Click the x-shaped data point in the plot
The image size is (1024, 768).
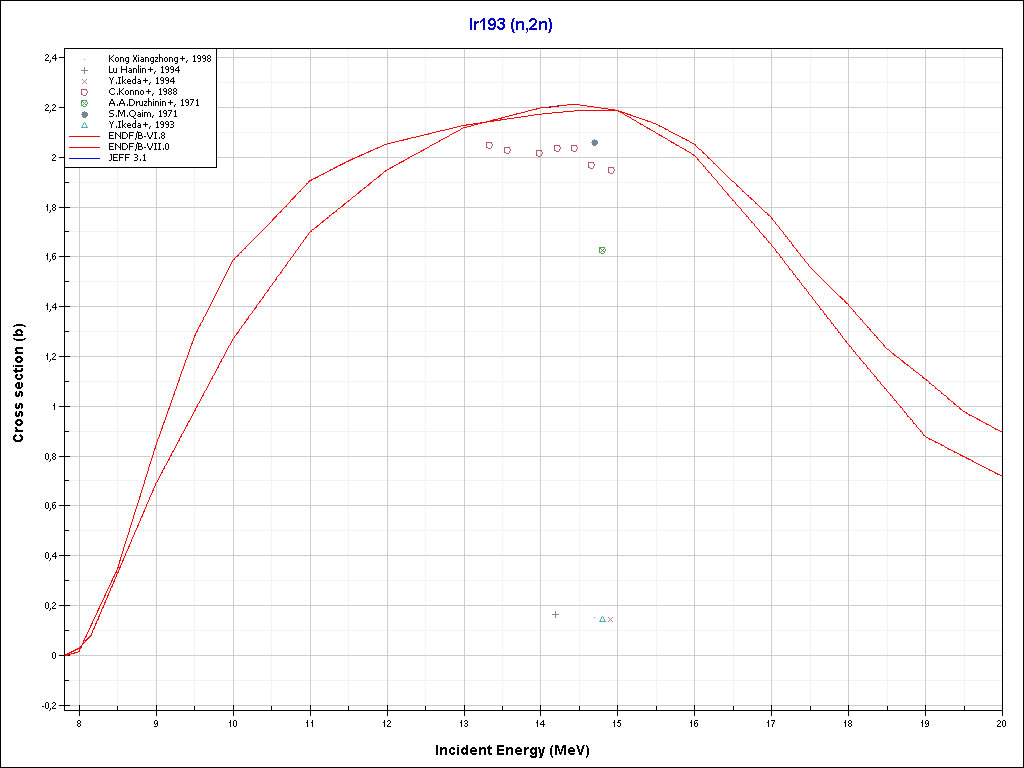click(611, 619)
